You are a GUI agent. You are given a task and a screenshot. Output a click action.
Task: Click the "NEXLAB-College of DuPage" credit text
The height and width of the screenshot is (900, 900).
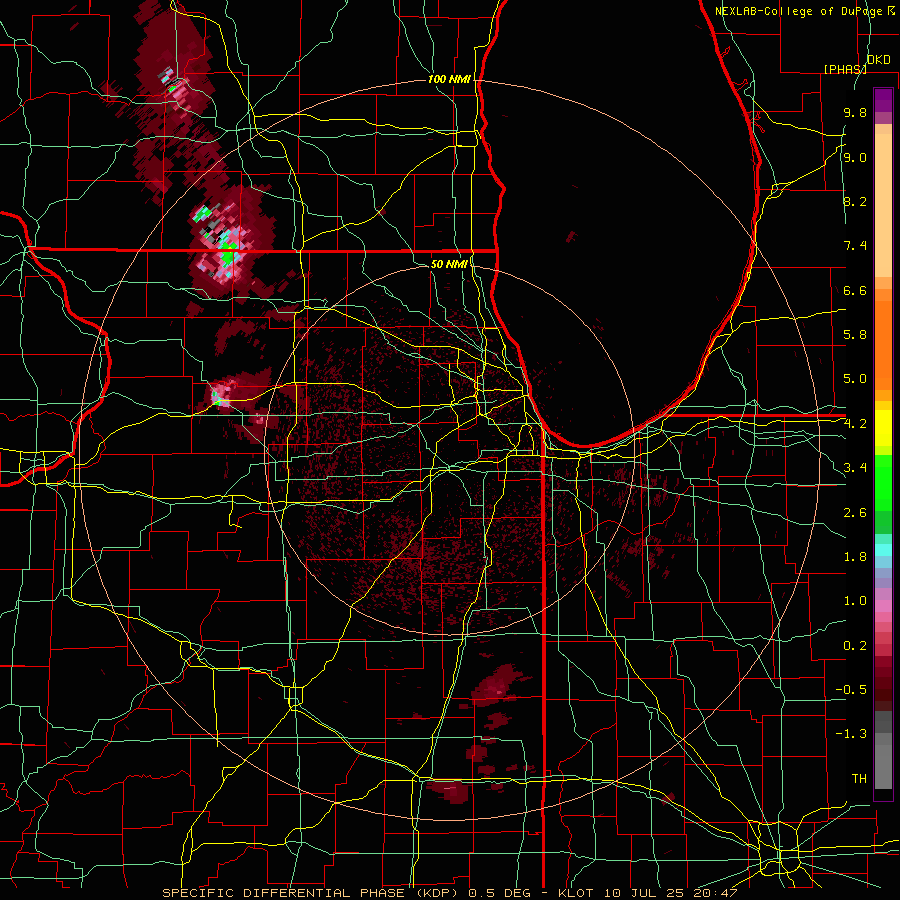pyautogui.click(x=800, y=11)
